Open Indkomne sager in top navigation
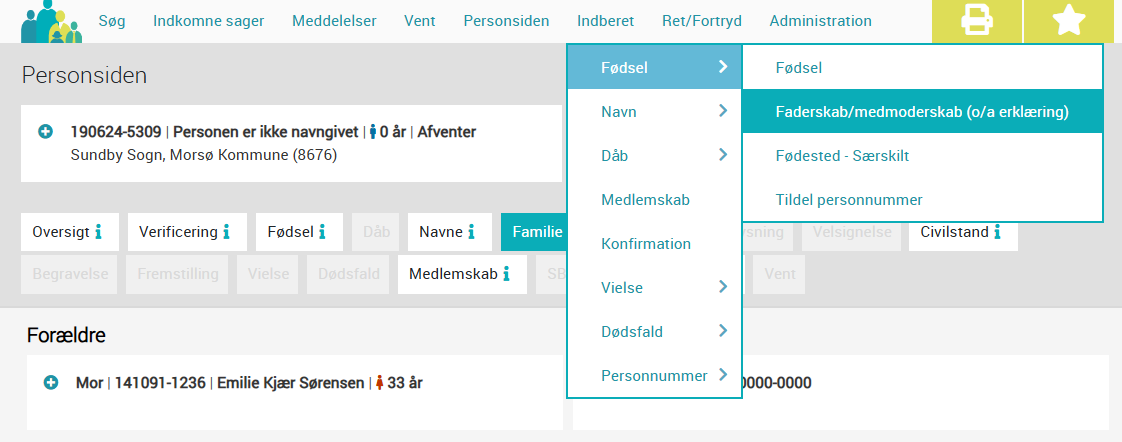The height and width of the screenshot is (442, 1122). click(208, 21)
